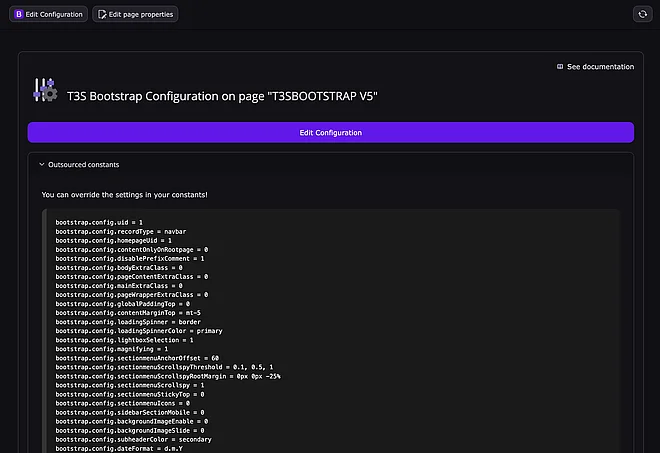Click the sectionmenuScrollspyRootMargin constant line
Image resolution: width=660 pixels, height=453 pixels.
click(168, 376)
